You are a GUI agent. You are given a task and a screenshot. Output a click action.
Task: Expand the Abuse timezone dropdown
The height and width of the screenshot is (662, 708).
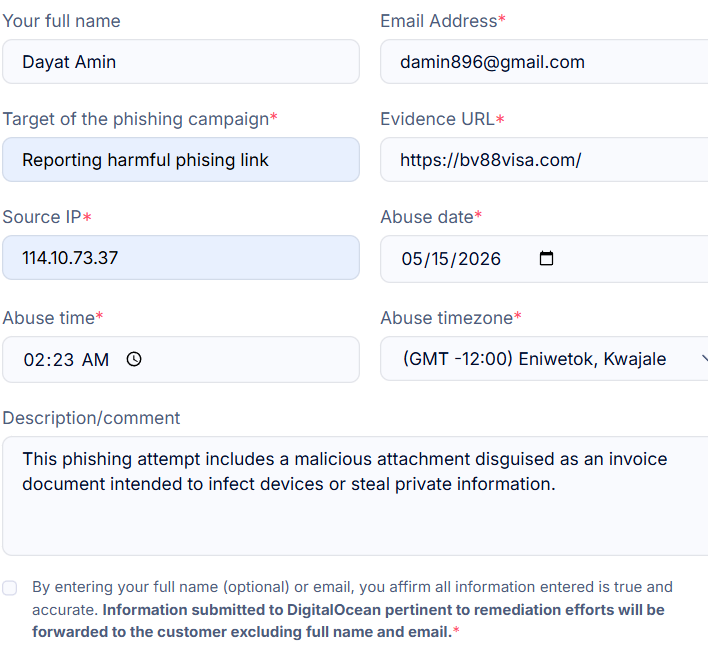(544, 359)
